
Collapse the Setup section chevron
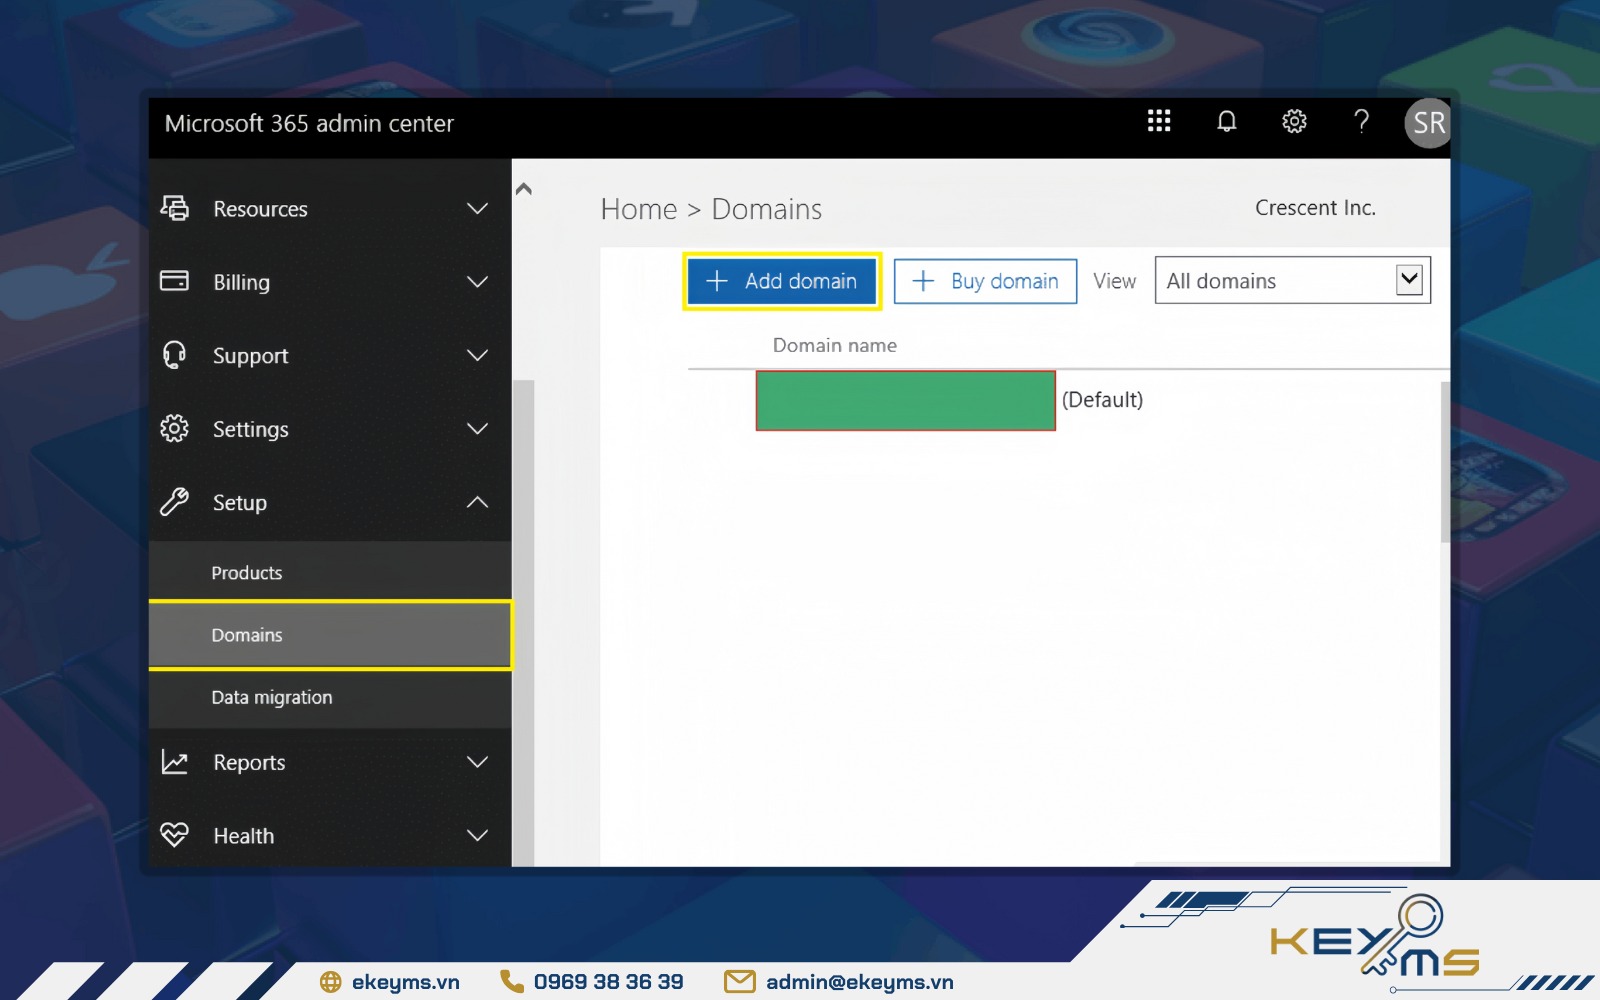[478, 501]
